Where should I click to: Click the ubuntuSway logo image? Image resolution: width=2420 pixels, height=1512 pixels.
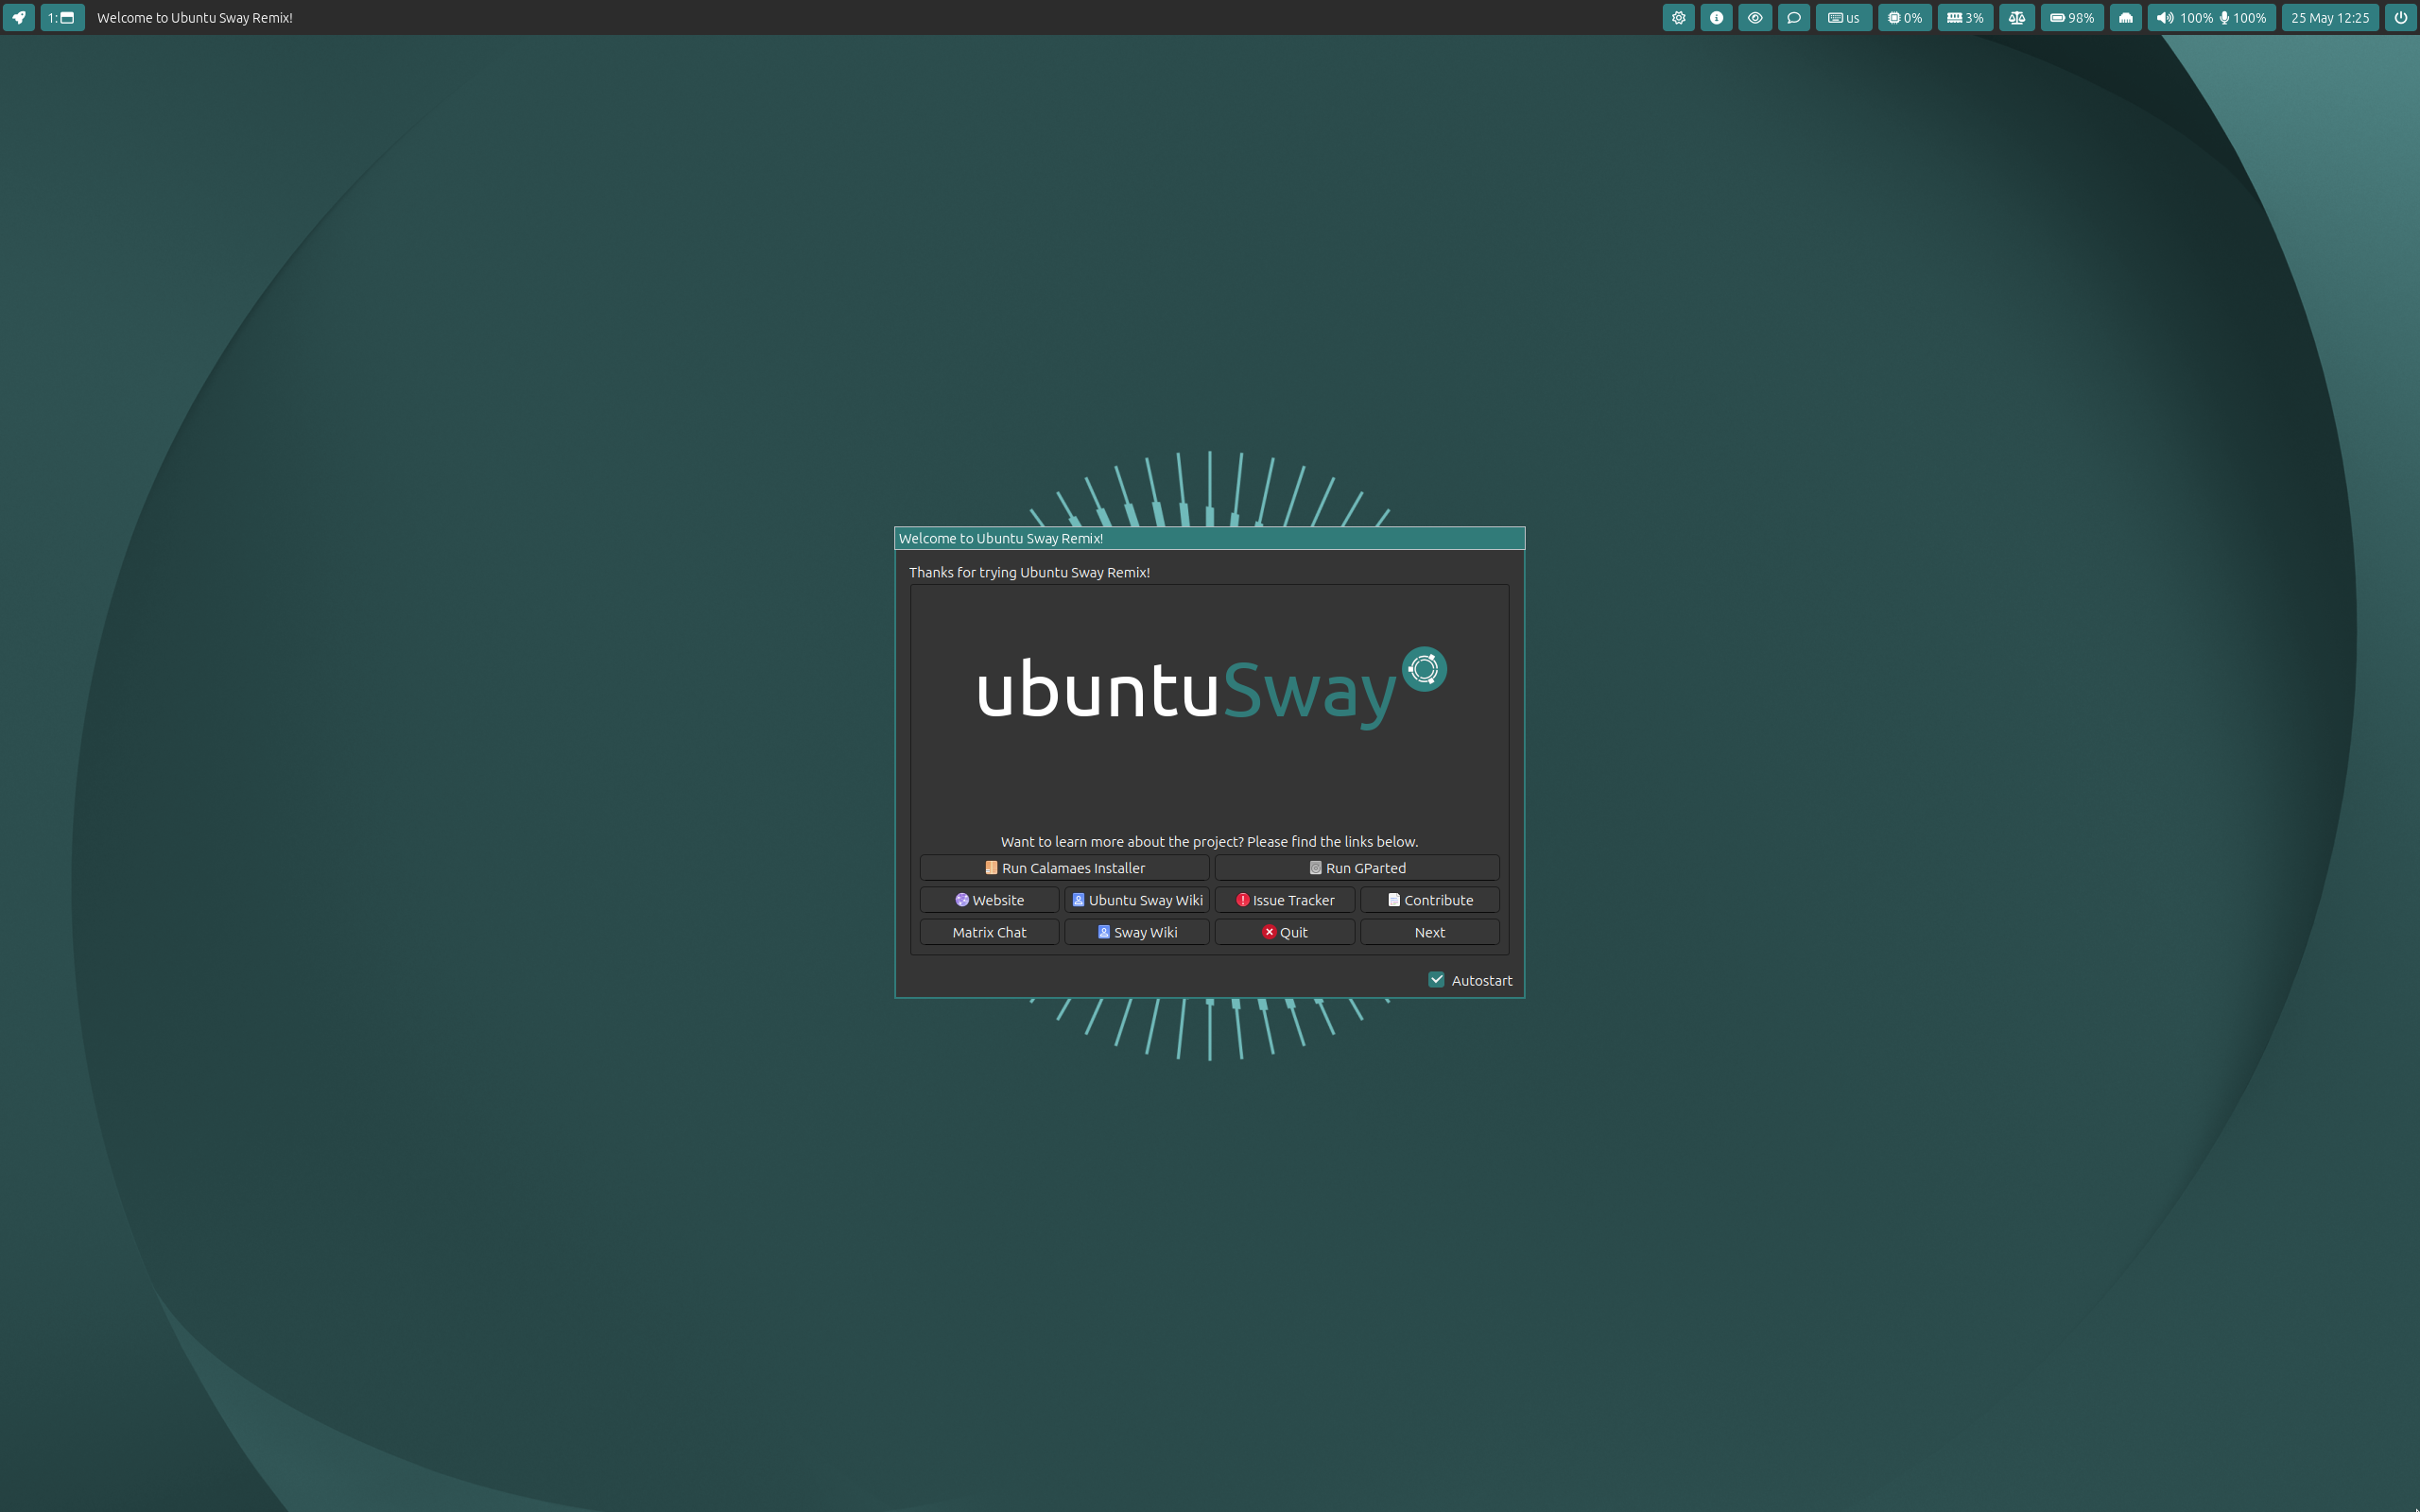click(x=1211, y=689)
